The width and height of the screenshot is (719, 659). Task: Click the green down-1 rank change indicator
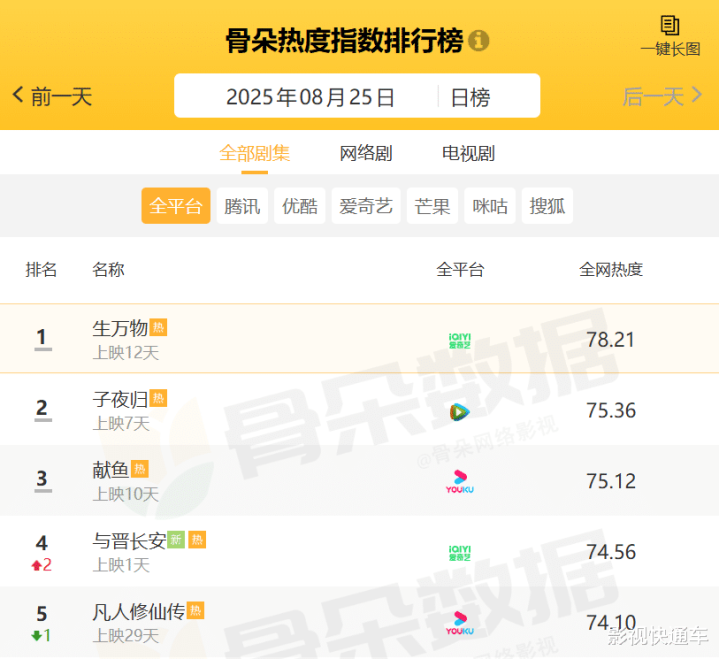41,636
